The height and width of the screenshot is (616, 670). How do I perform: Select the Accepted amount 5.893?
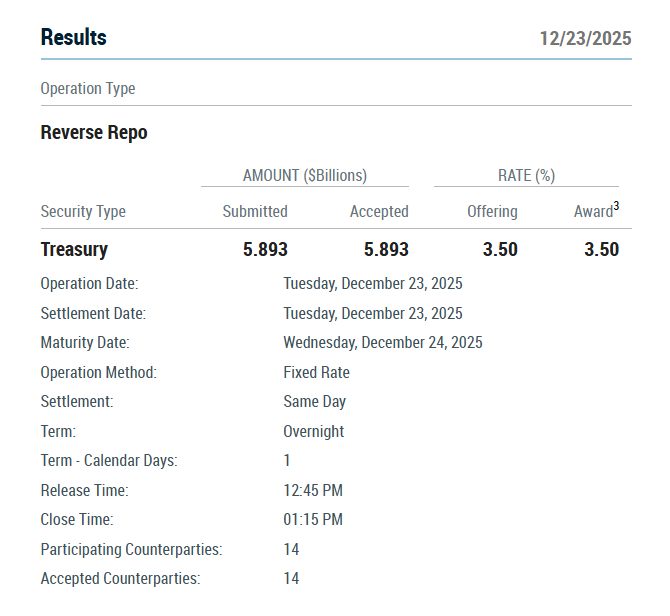click(386, 249)
